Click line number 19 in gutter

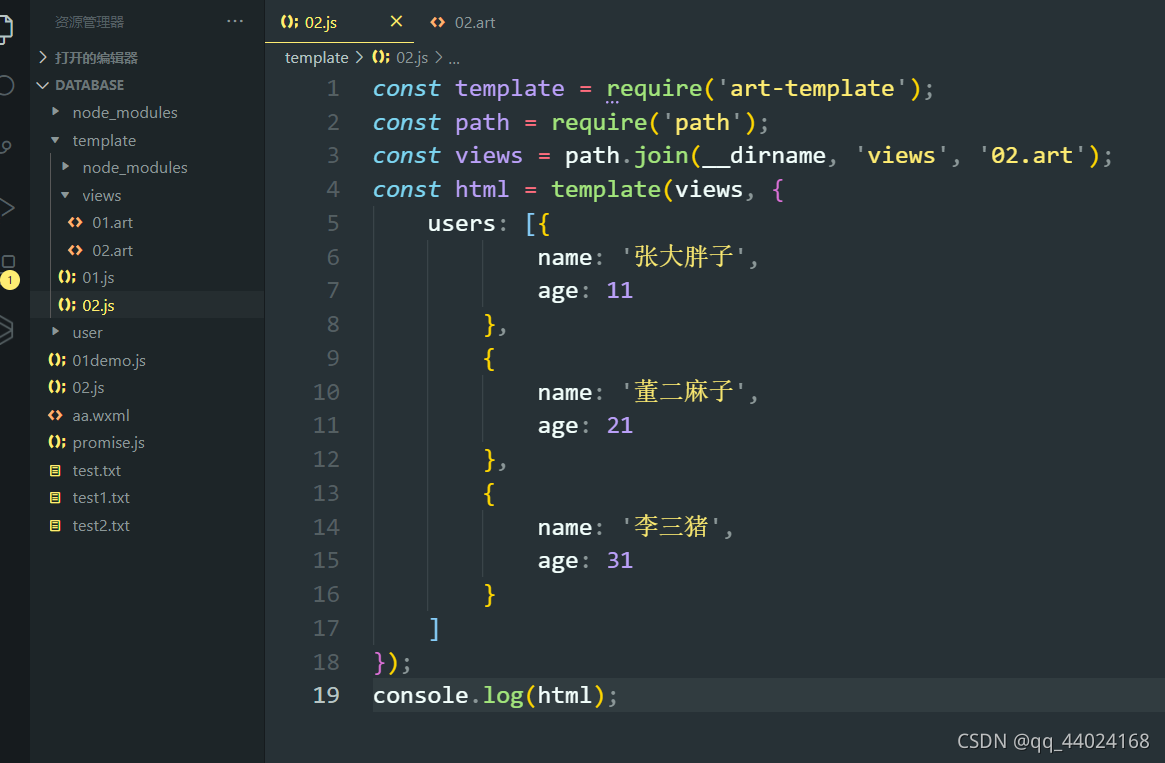[326, 695]
